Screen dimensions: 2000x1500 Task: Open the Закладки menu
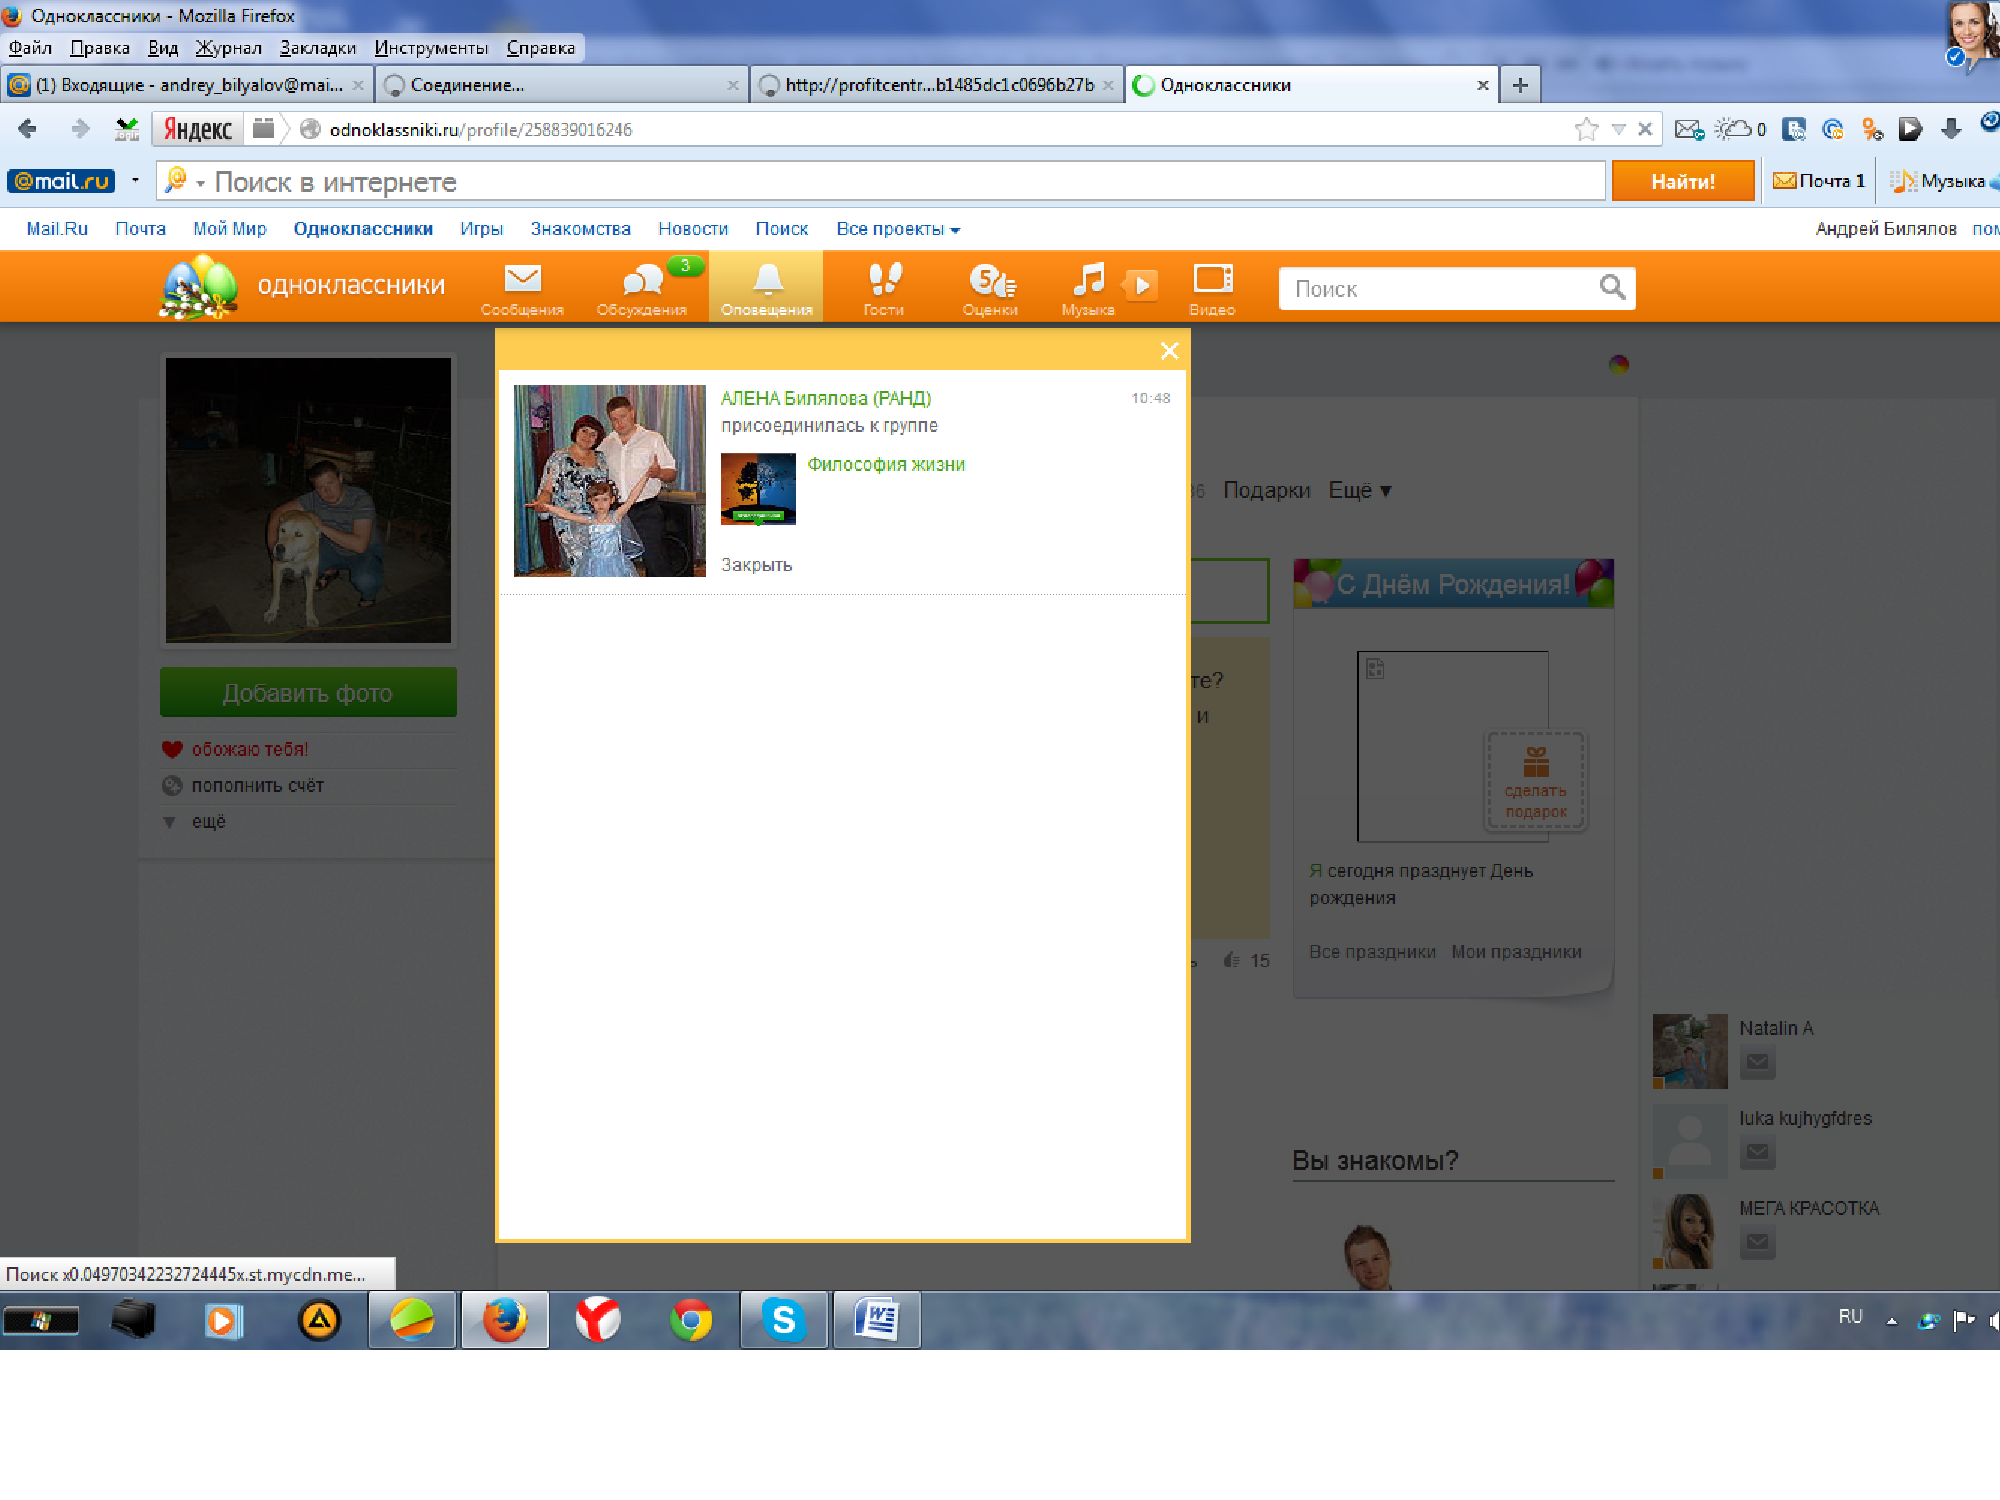tap(318, 48)
